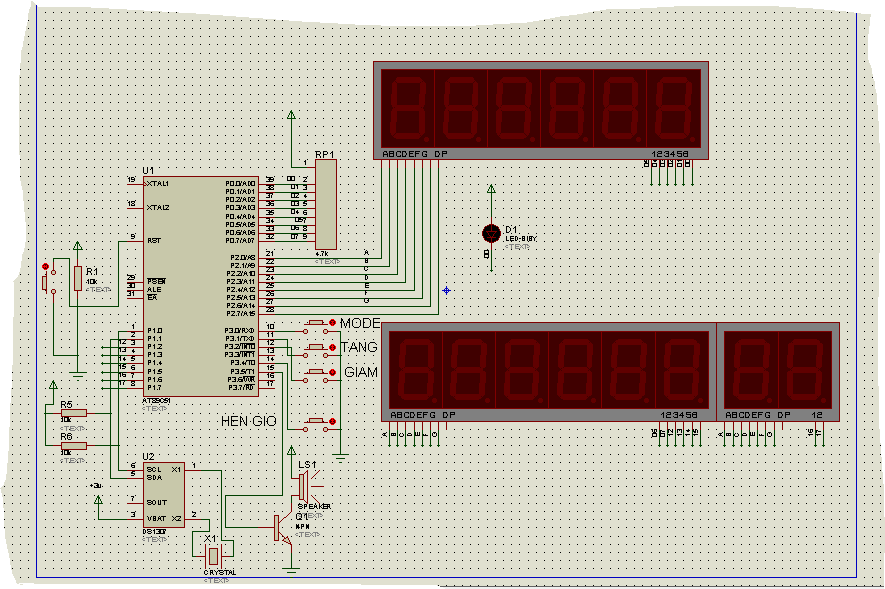Select the RP1 resistor pack component
The image size is (885, 589).
[326, 205]
